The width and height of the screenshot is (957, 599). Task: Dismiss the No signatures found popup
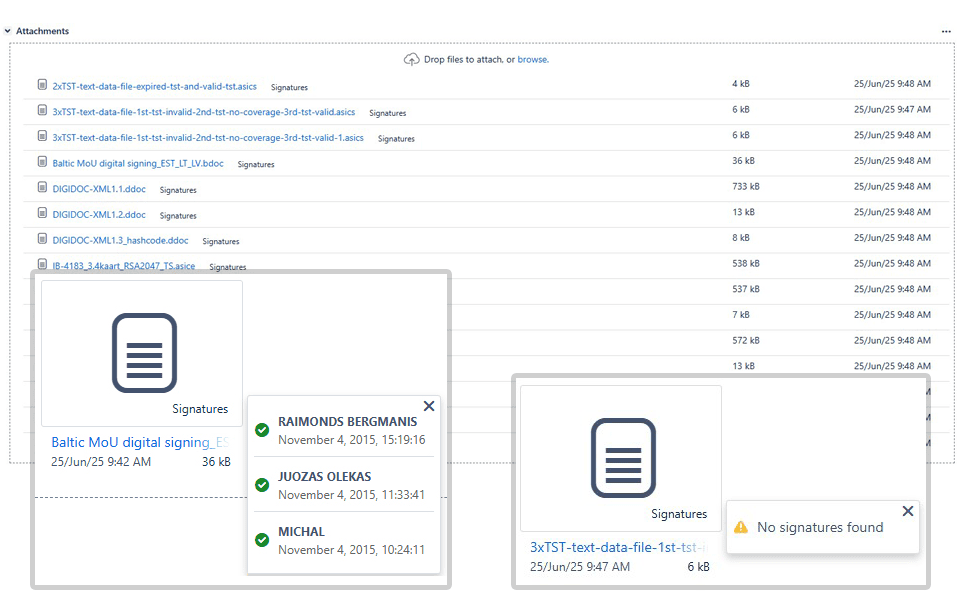click(908, 510)
